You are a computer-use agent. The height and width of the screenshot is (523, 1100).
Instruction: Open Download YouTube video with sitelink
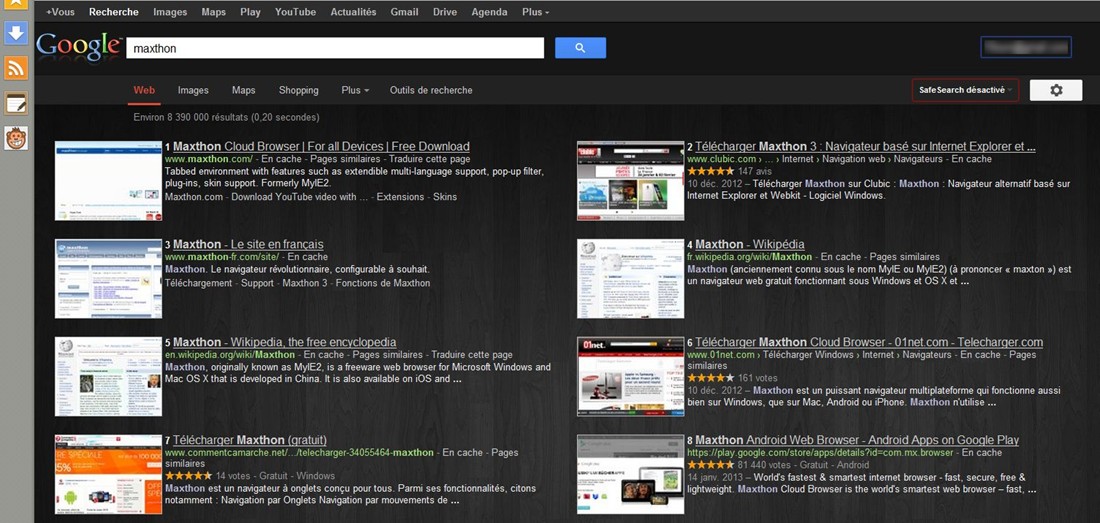(300, 197)
